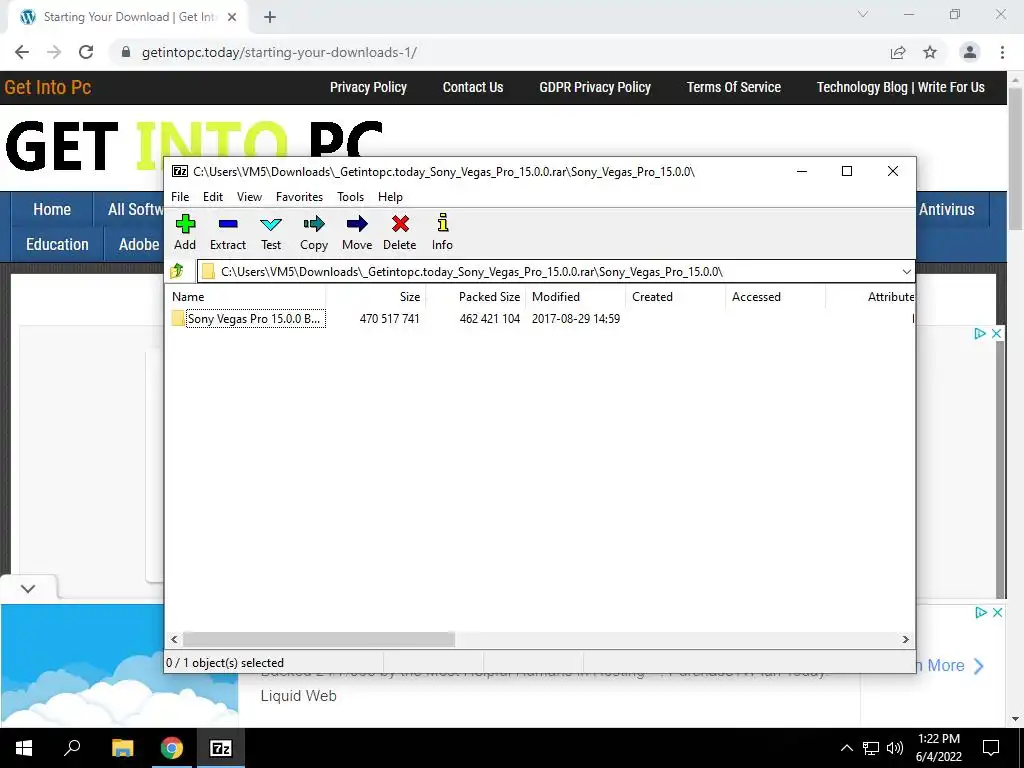Screen dimensions: 1024x768
Task: Click the Chrome address bar URL
Action: coord(280,52)
